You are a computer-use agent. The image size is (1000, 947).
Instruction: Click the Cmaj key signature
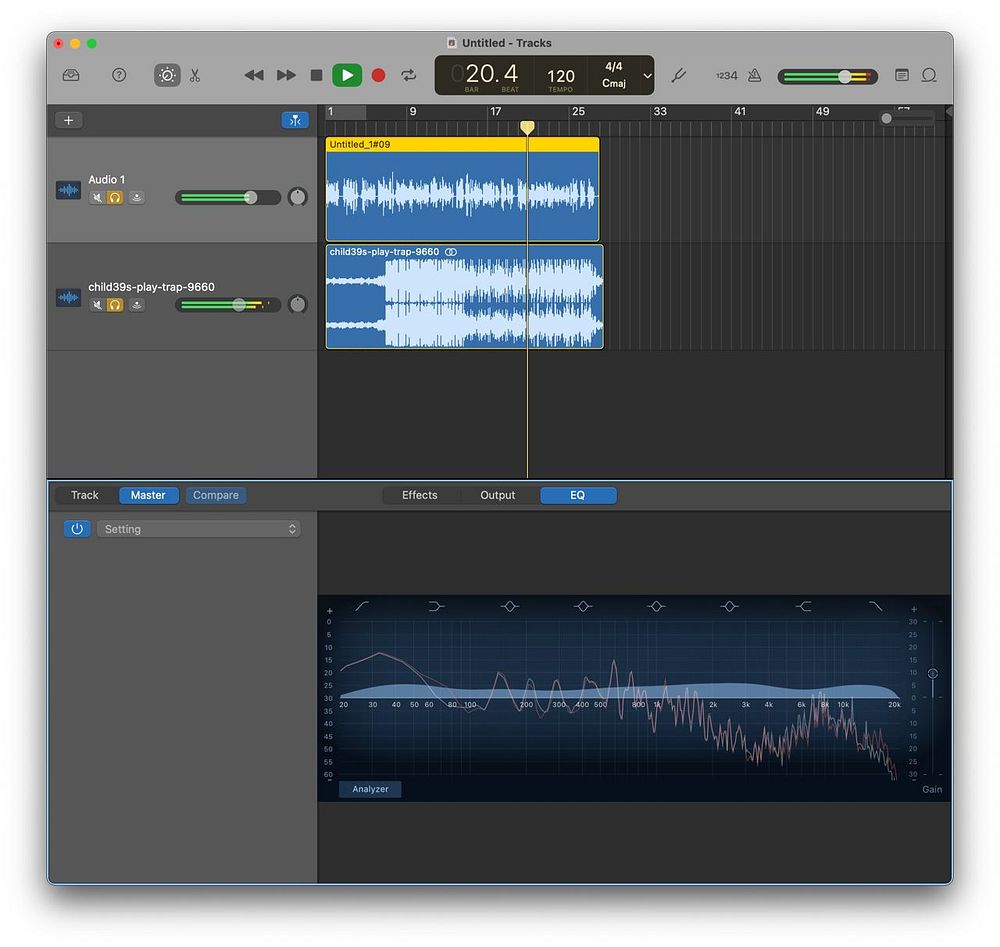pyautogui.click(x=614, y=84)
